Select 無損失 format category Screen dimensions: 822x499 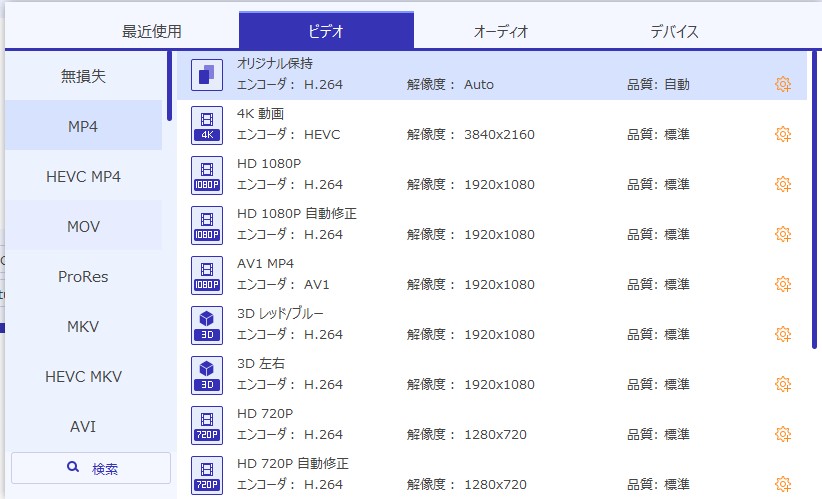tap(83, 76)
